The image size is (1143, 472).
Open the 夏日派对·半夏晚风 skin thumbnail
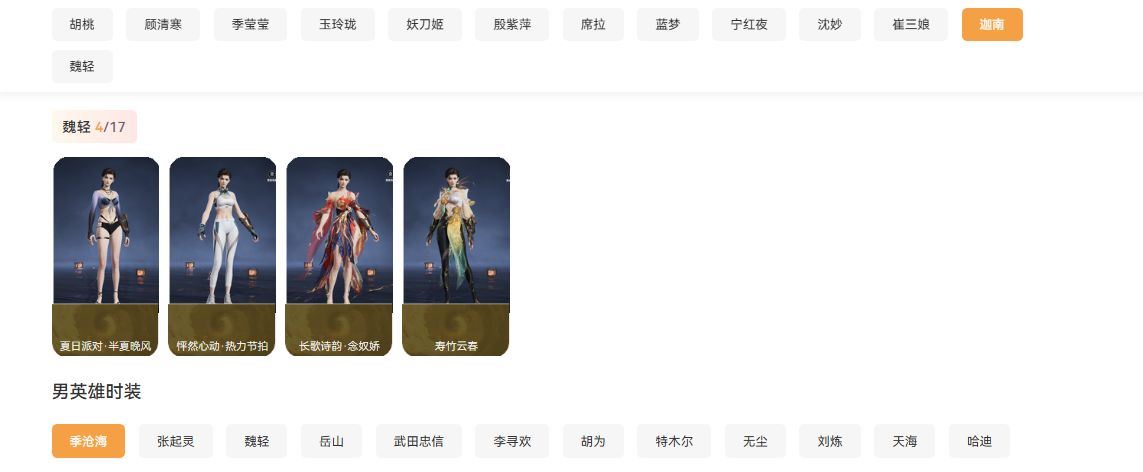pyautogui.click(x=106, y=256)
